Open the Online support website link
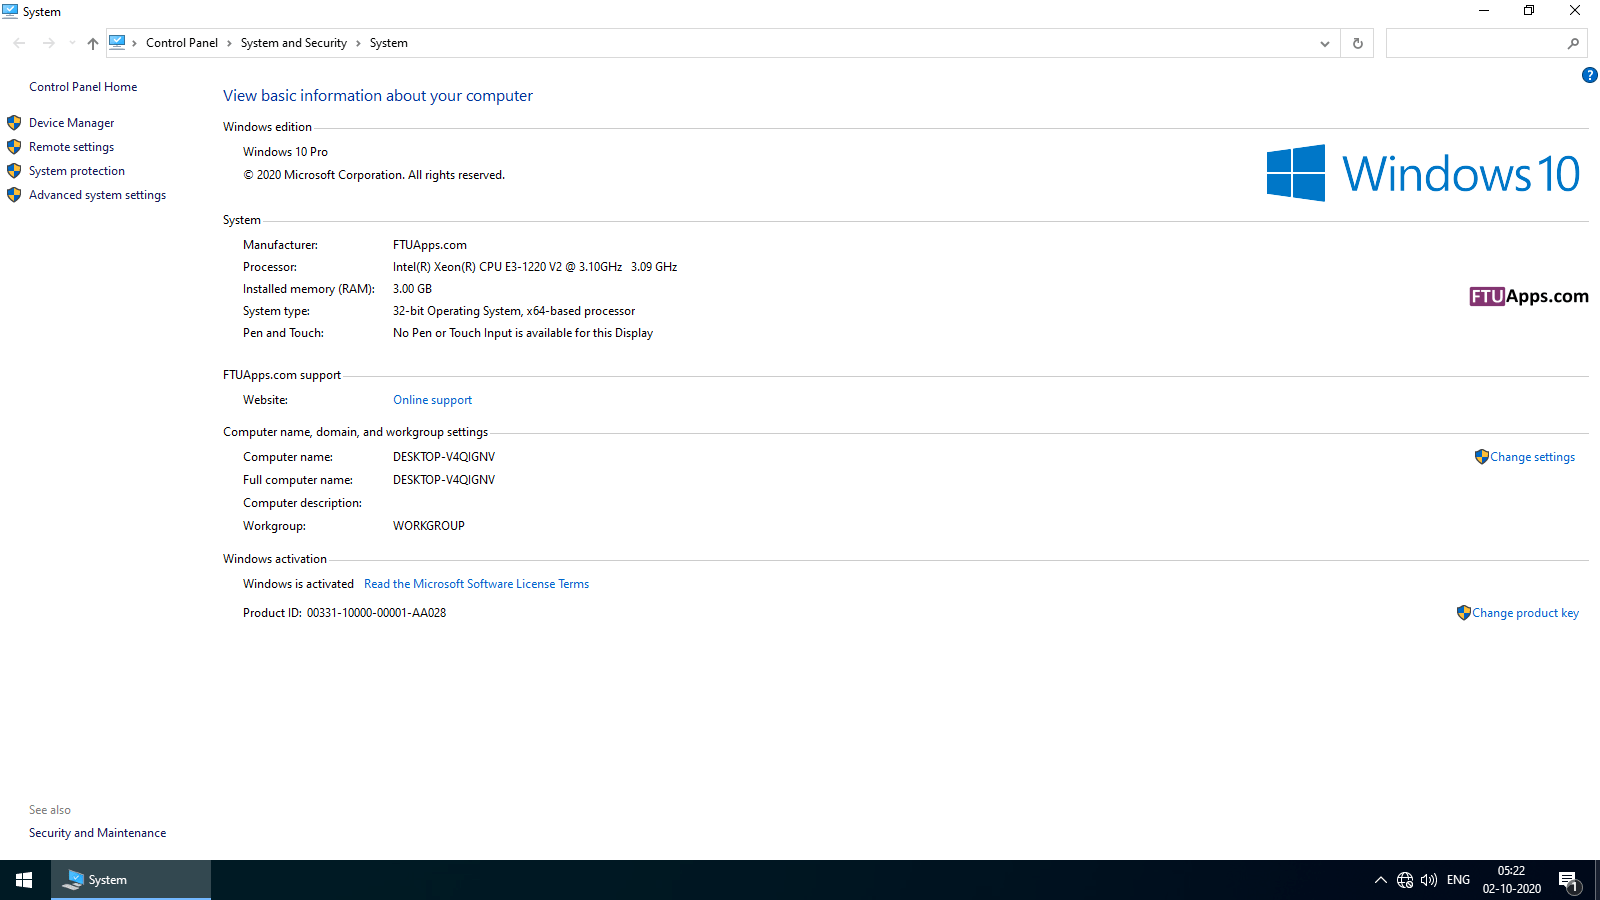Viewport: 1600px width, 900px height. [x=432, y=400]
